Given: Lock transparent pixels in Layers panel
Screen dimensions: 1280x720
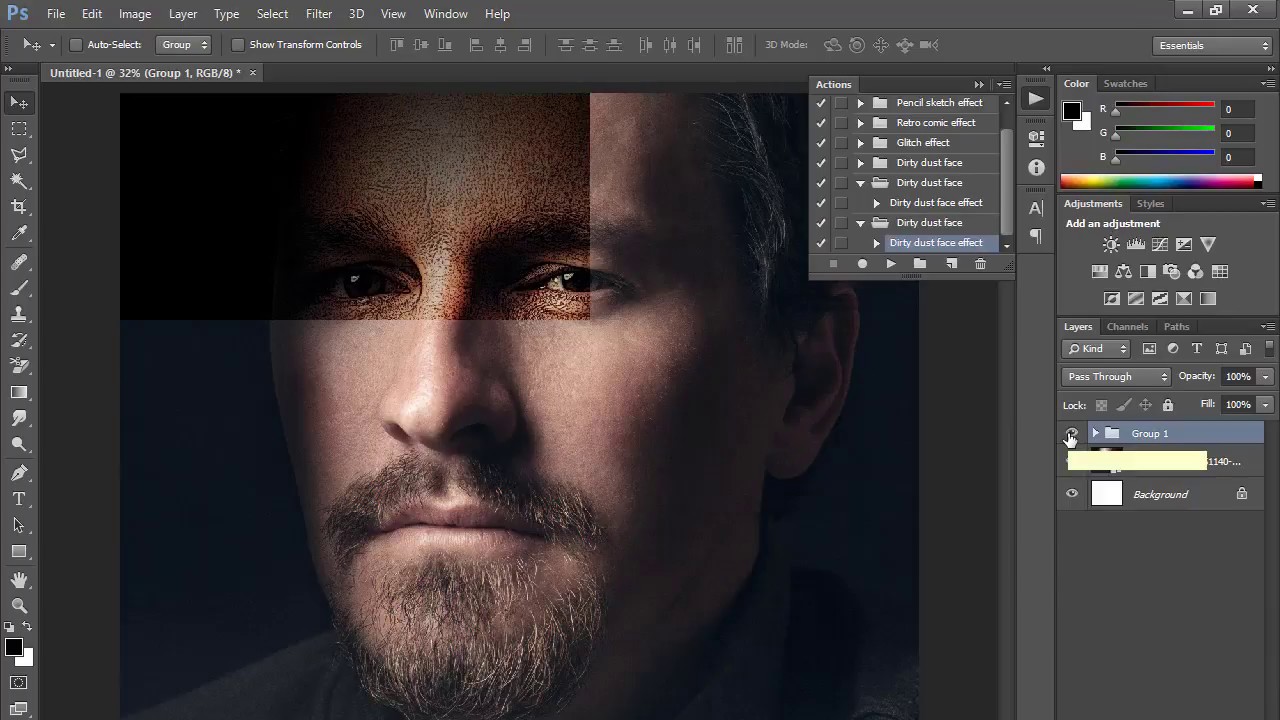Looking at the screenshot, I should 1101,405.
